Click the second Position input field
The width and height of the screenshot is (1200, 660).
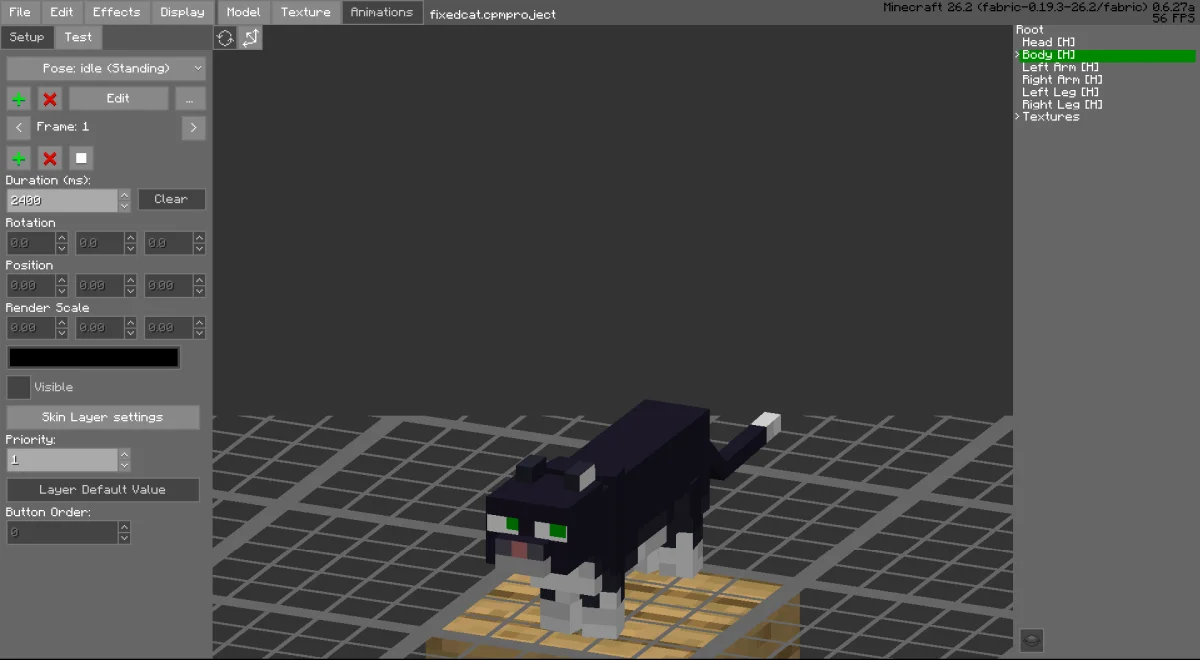click(x=100, y=286)
